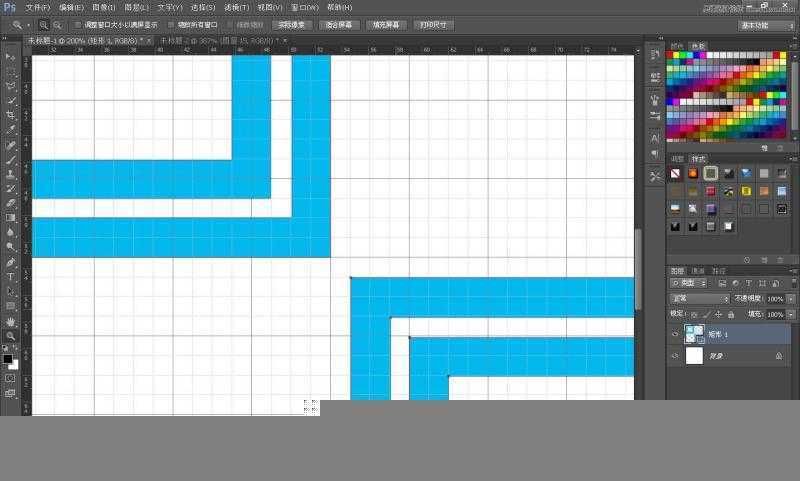
Task: Open the 不透明度 opacity slider arrow
Action: (791, 299)
